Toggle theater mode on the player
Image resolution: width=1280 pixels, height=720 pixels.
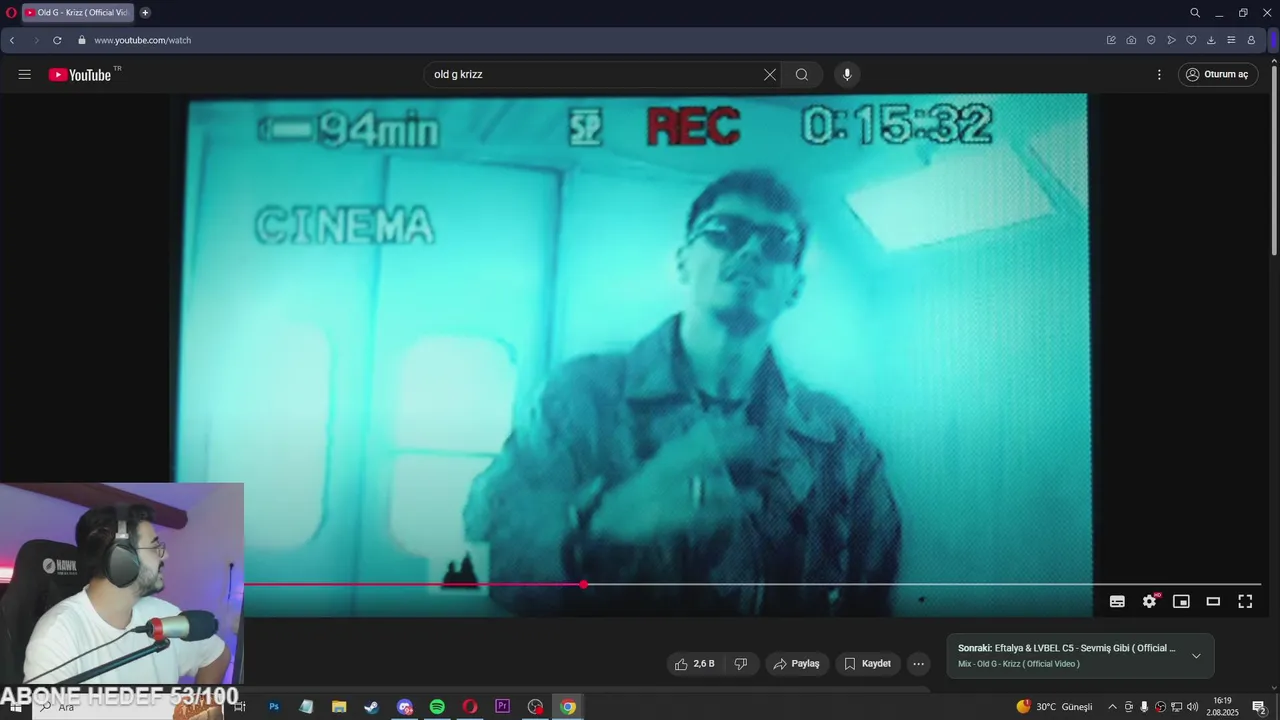(1213, 601)
